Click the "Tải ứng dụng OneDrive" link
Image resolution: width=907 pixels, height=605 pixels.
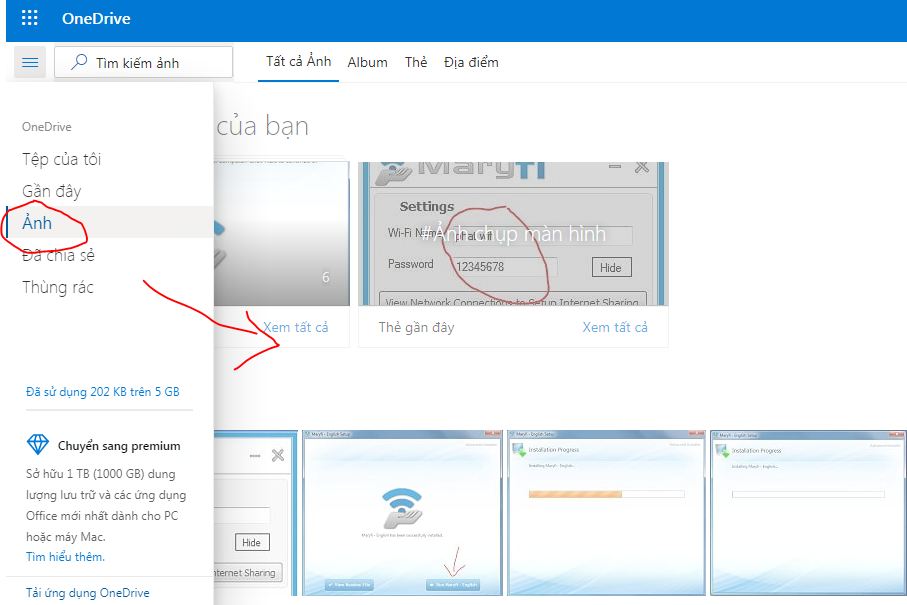pos(88,592)
